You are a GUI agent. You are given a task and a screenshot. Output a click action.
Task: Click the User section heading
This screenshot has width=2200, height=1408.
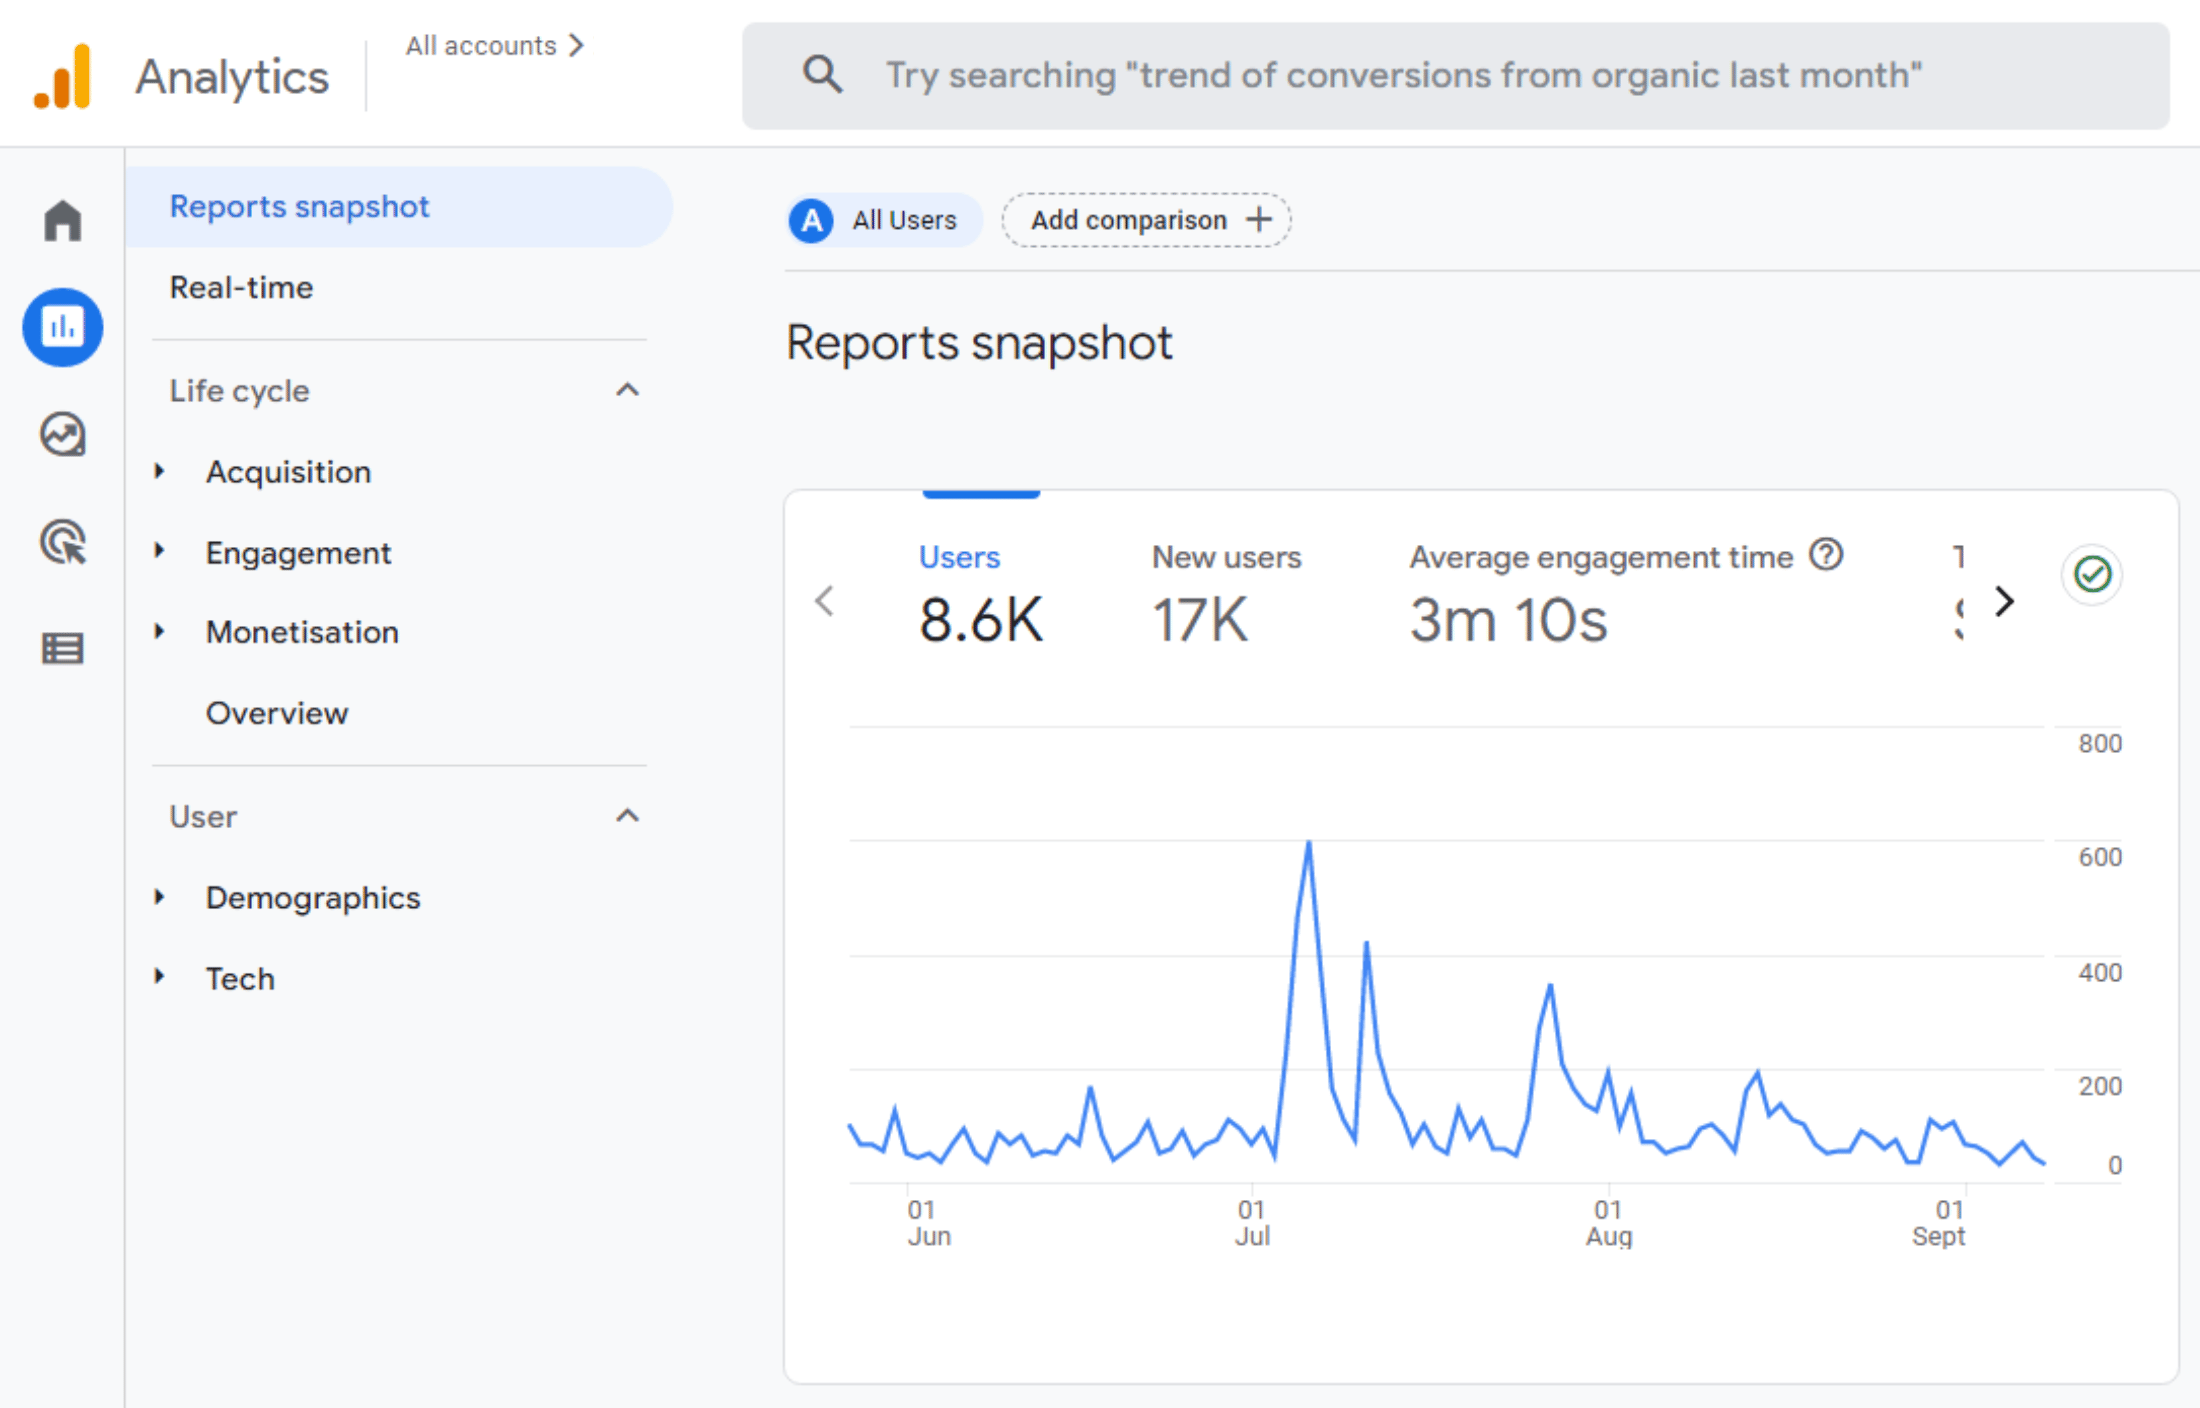[203, 817]
